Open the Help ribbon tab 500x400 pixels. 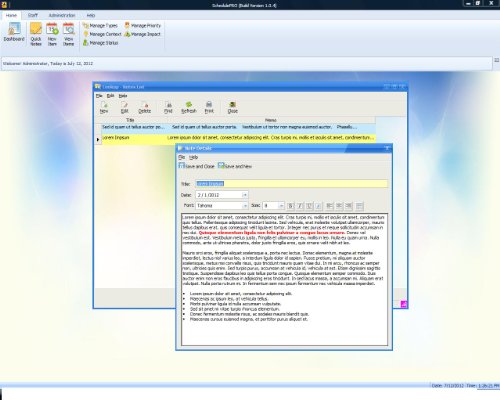91,15
